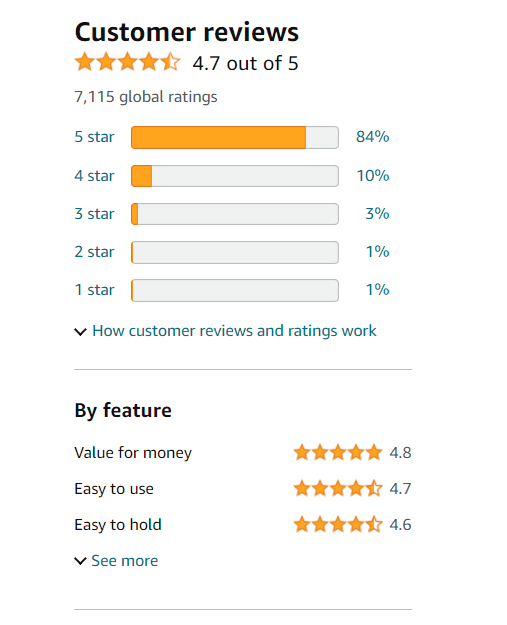The width and height of the screenshot is (507, 625).
Task: Click the Easy to use star rating
Action: 338,489
